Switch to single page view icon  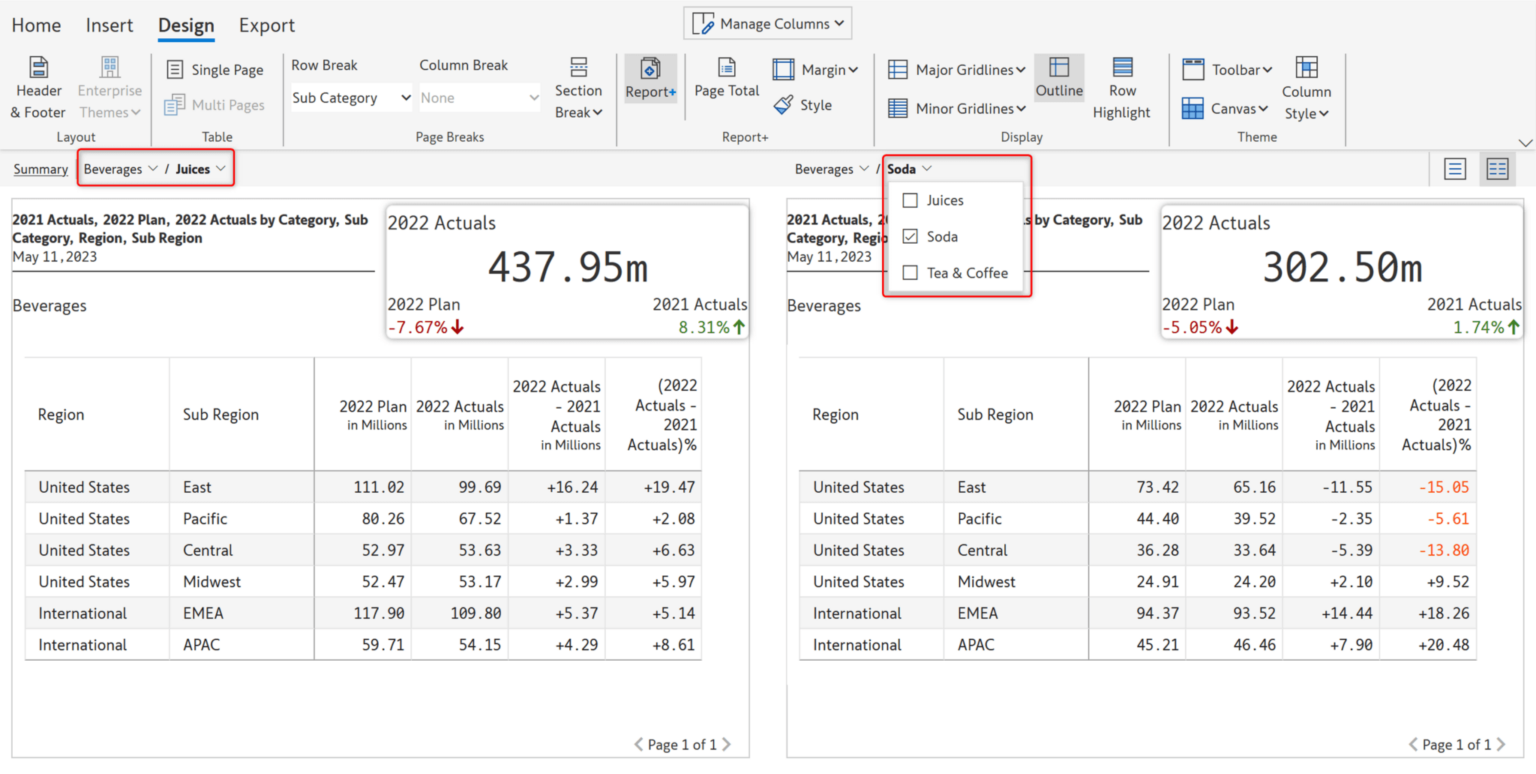1455,169
